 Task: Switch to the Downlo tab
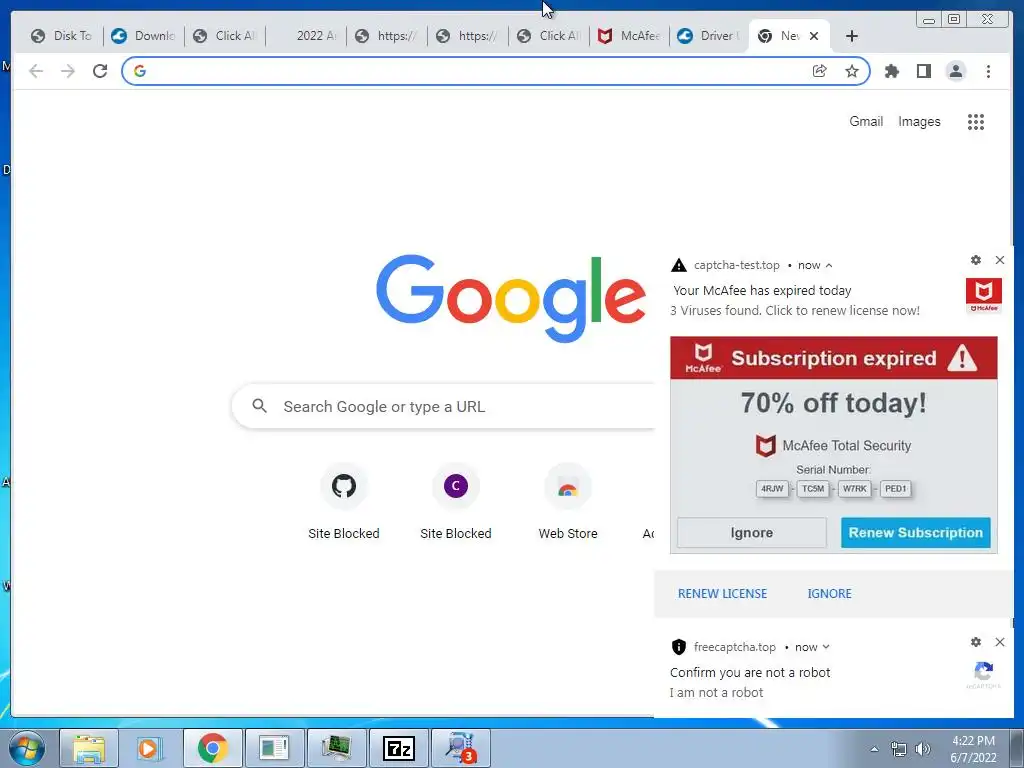pyautogui.click(x=144, y=36)
